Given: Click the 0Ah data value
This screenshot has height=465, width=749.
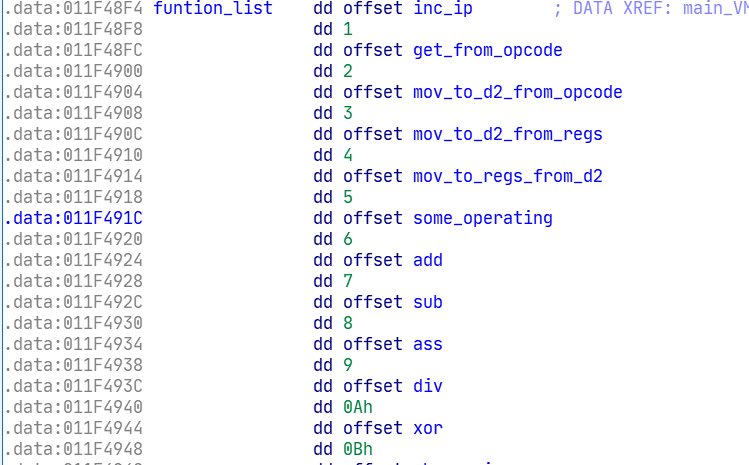Looking at the screenshot, I should 358,407.
